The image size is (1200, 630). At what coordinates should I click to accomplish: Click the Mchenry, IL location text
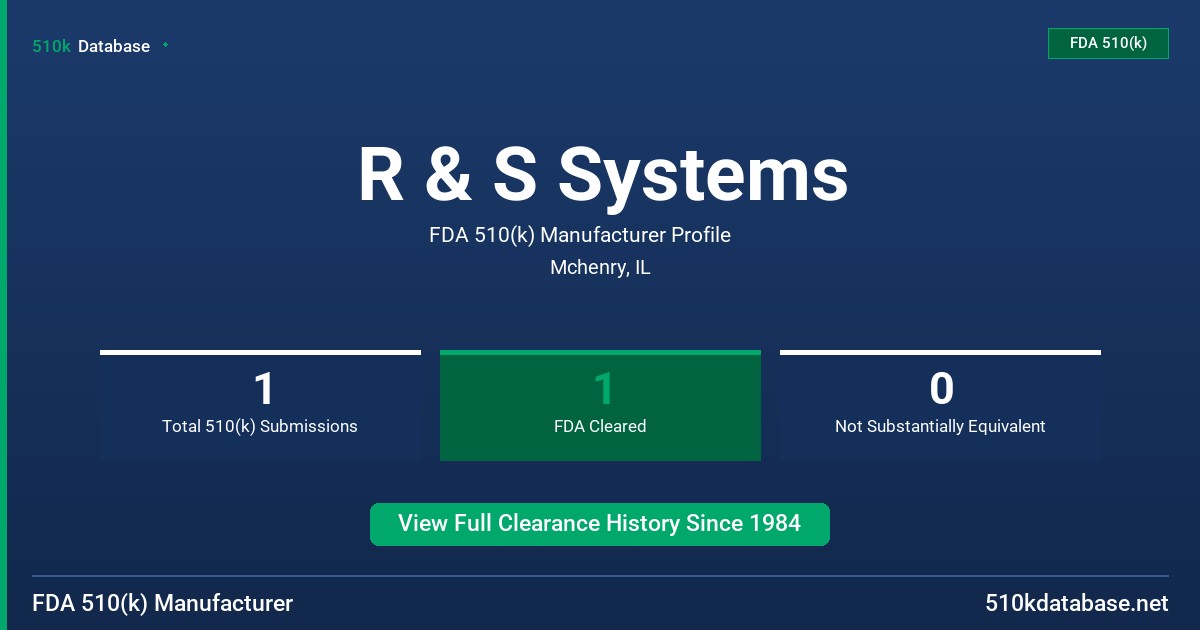[x=600, y=268]
